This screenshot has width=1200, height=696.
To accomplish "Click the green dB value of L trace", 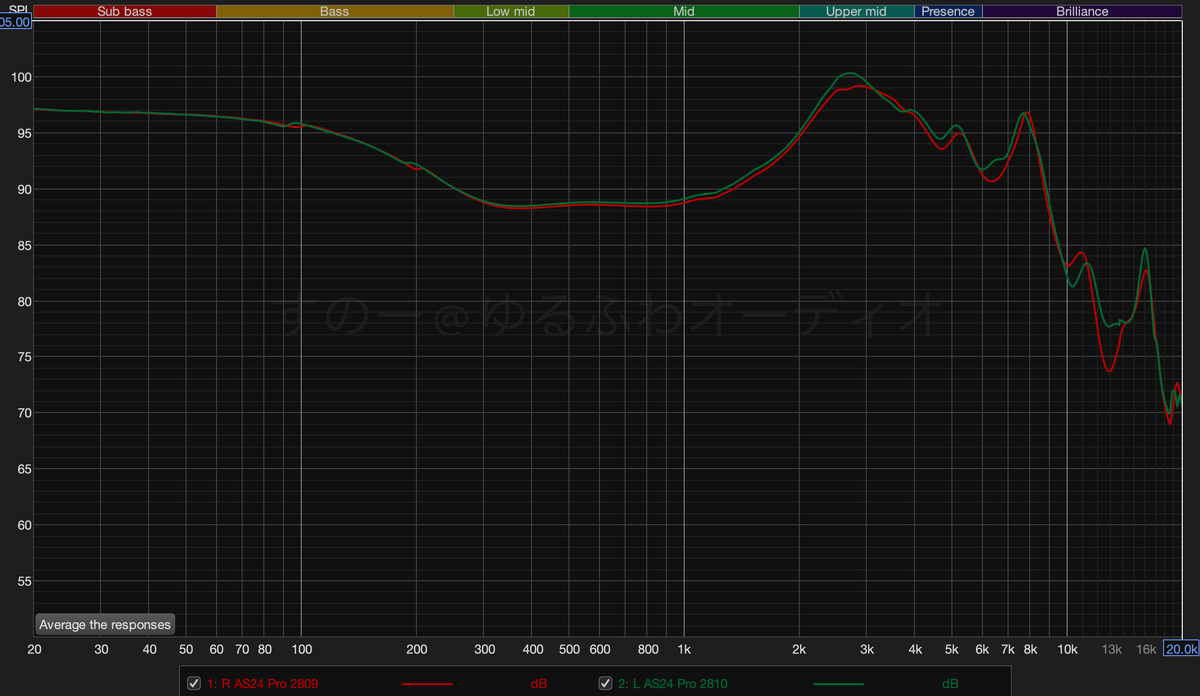I will pyautogui.click(x=949, y=684).
